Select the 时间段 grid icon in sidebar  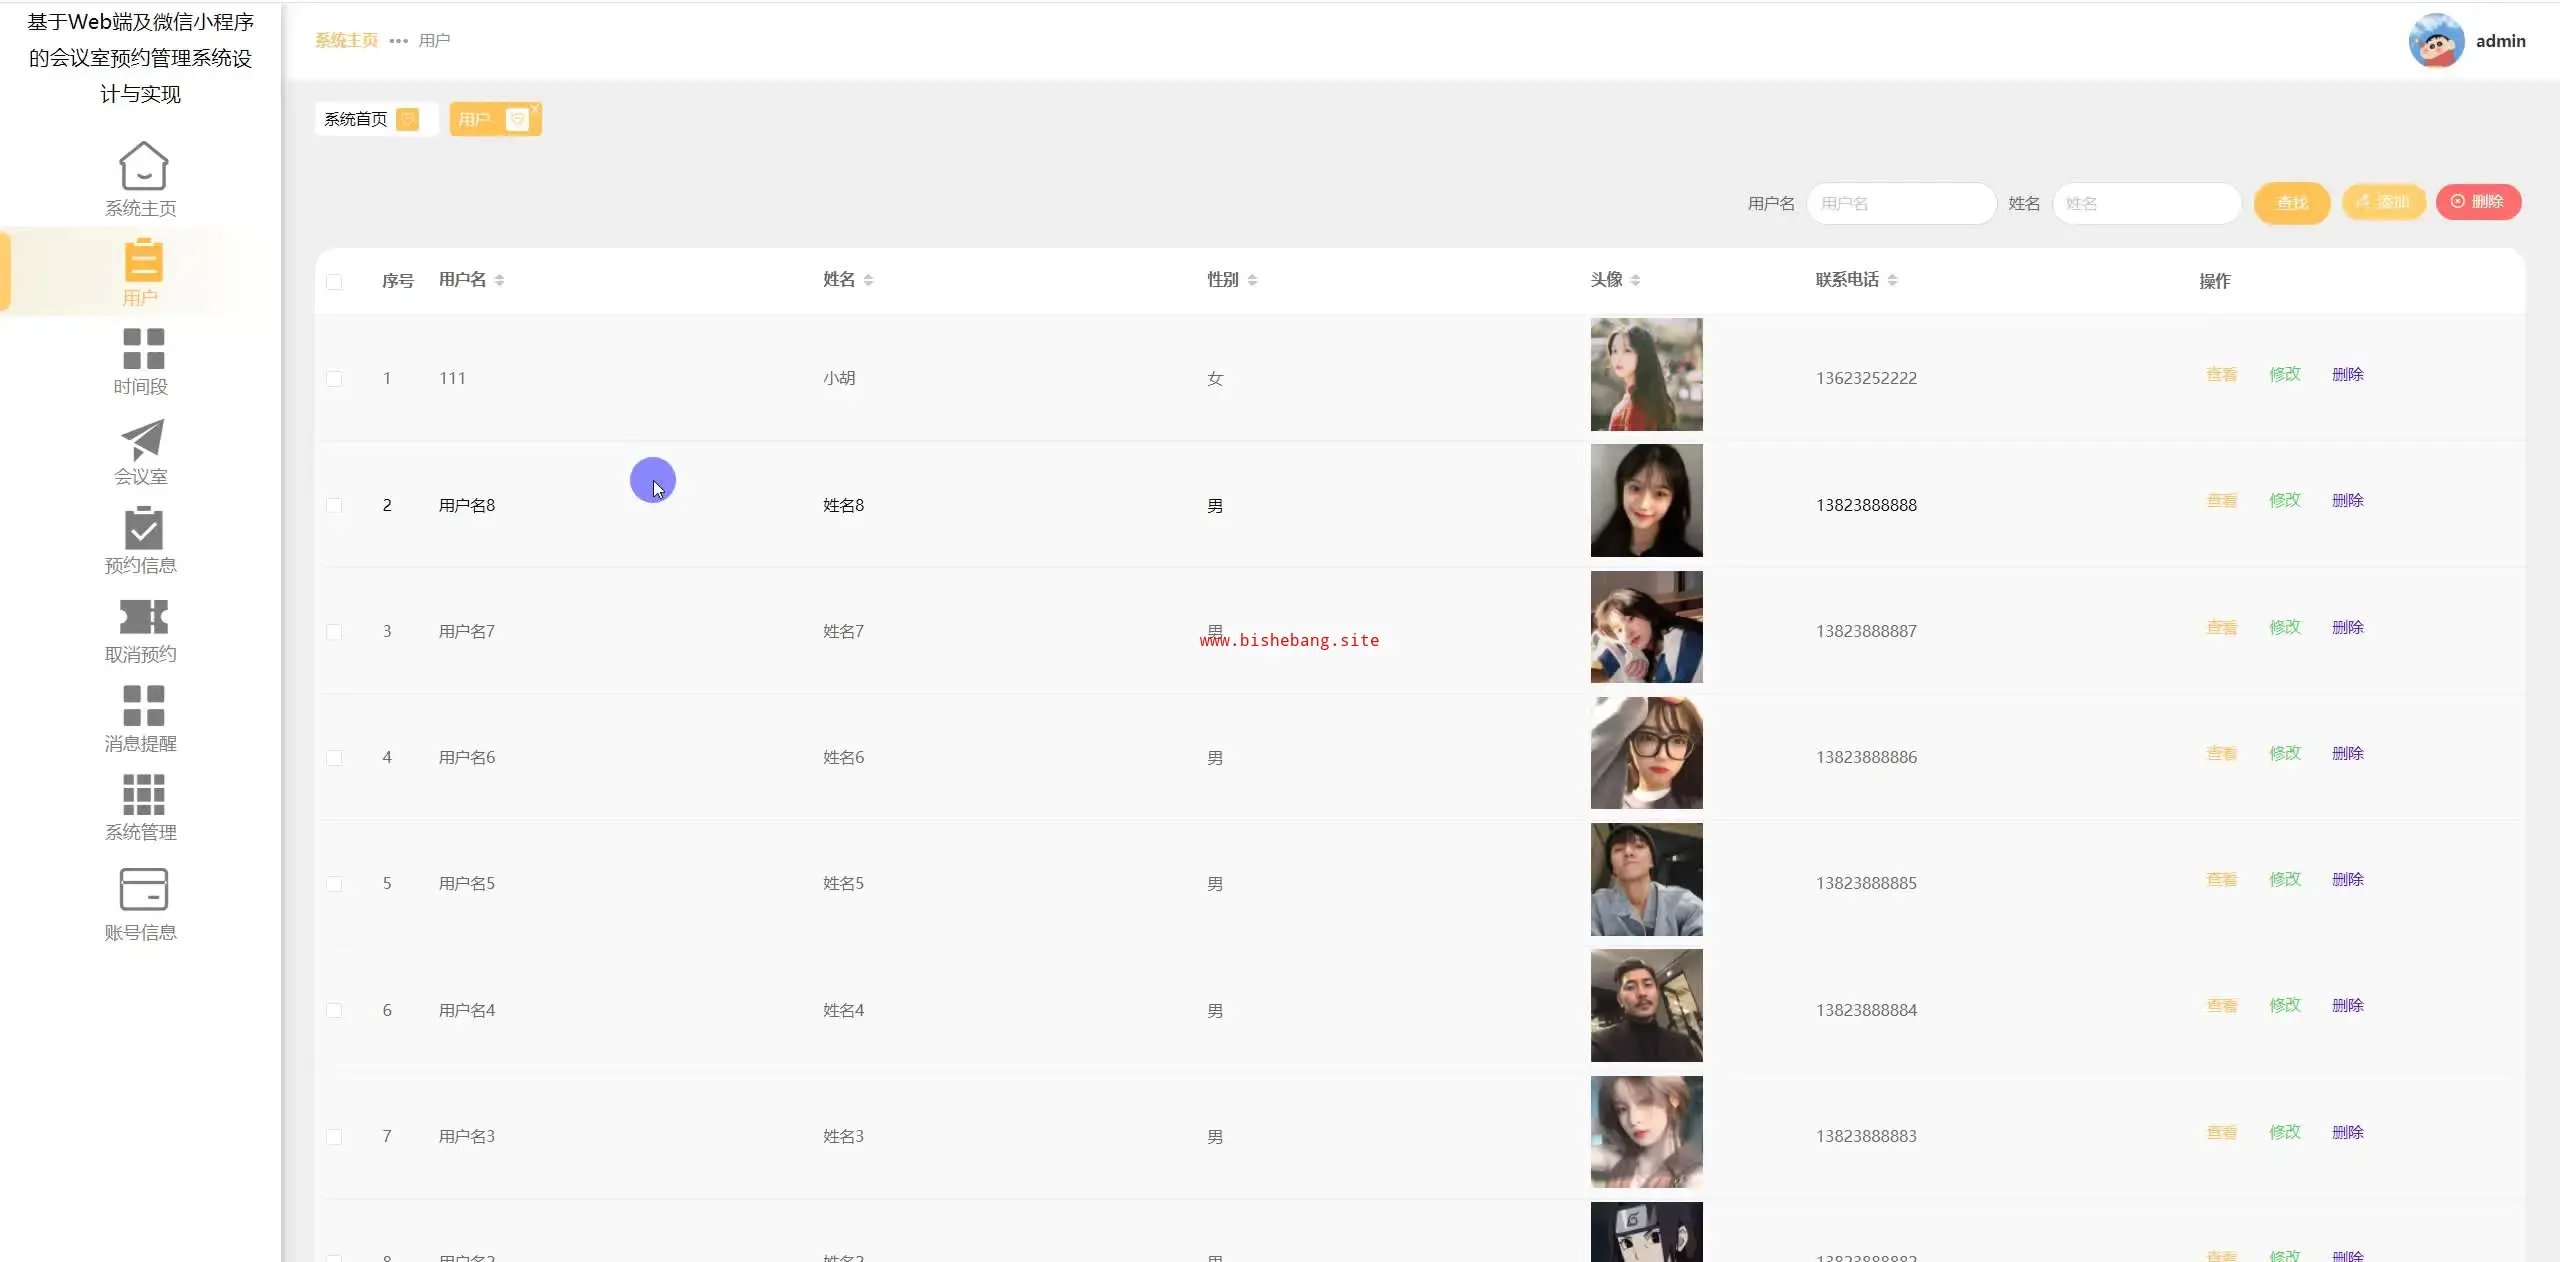(143, 349)
